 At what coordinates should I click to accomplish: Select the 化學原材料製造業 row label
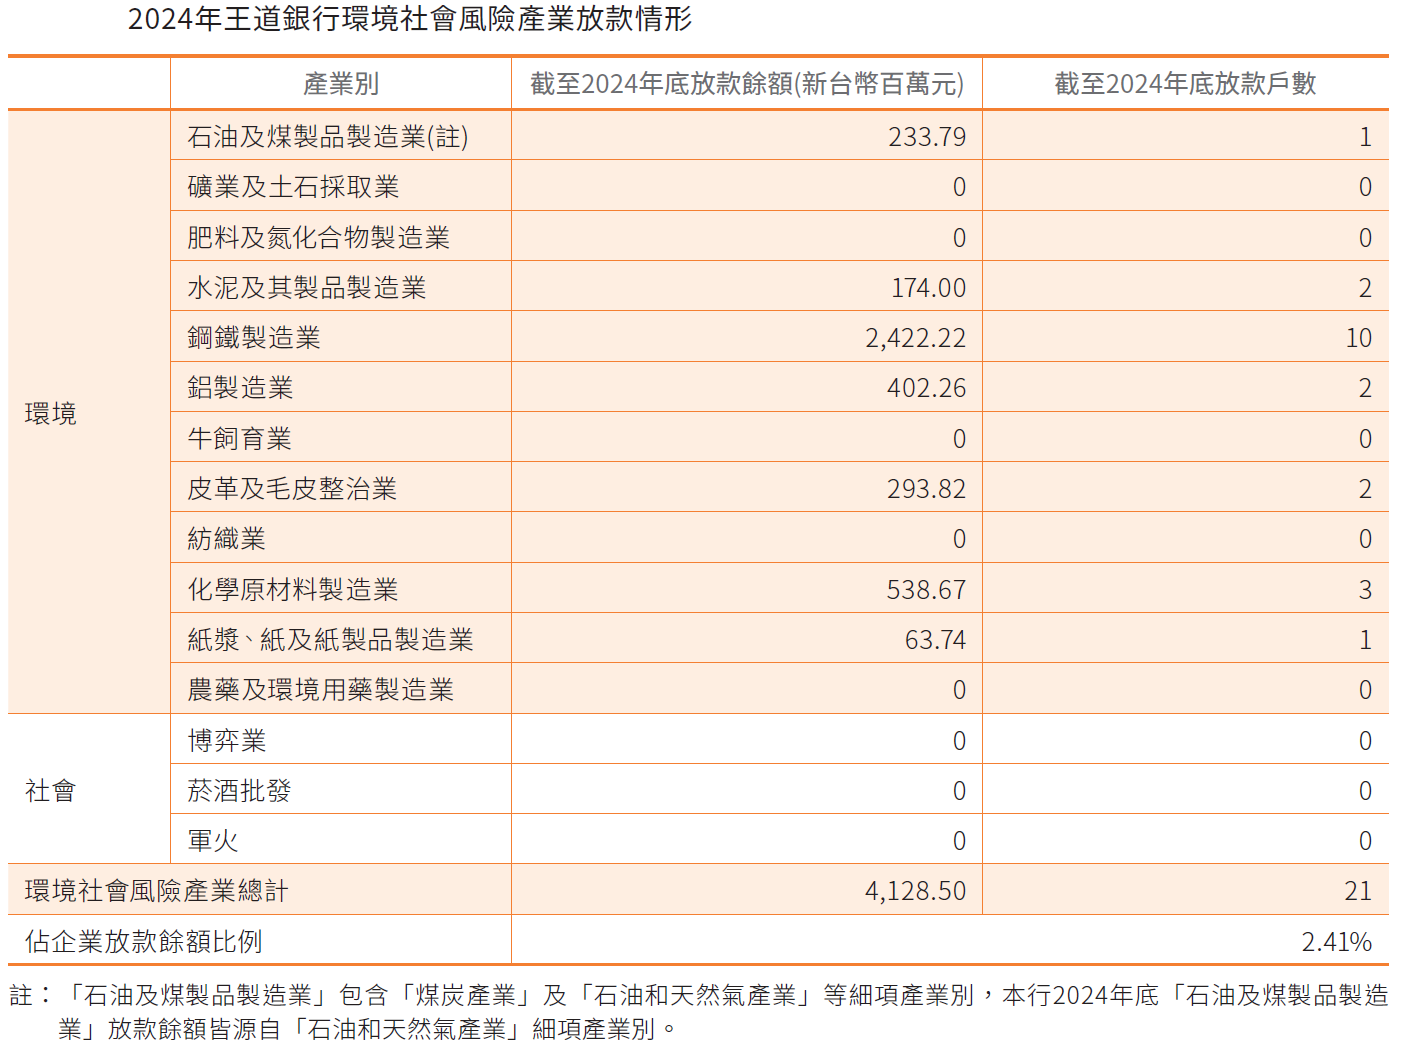293,590
